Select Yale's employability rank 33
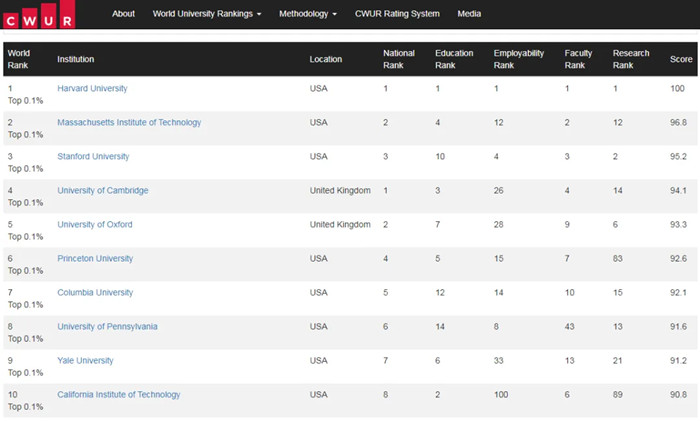Viewport: 700px width, 421px height. pos(498,360)
